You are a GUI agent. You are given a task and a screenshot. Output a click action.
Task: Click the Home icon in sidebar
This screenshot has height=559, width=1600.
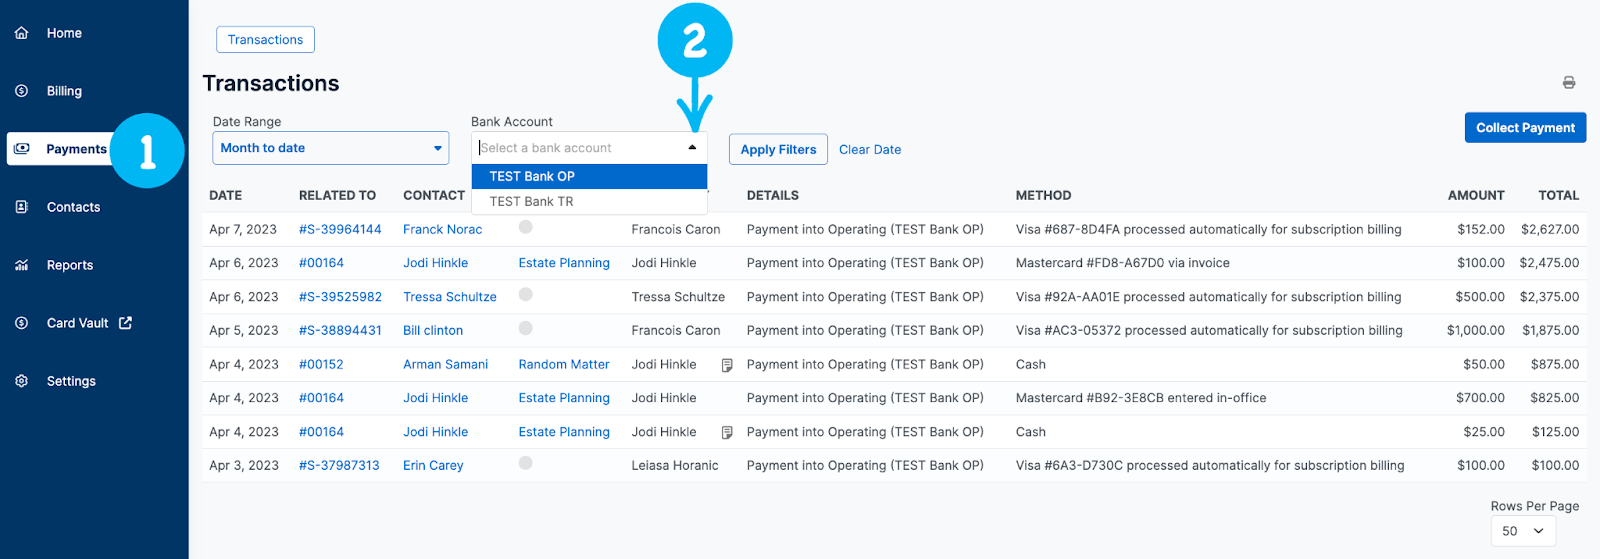point(21,33)
